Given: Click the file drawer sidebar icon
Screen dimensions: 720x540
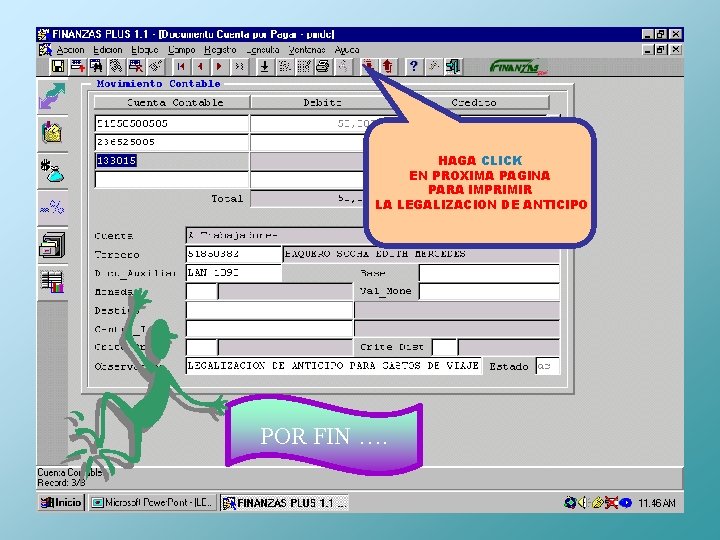Looking at the screenshot, I should (x=52, y=244).
